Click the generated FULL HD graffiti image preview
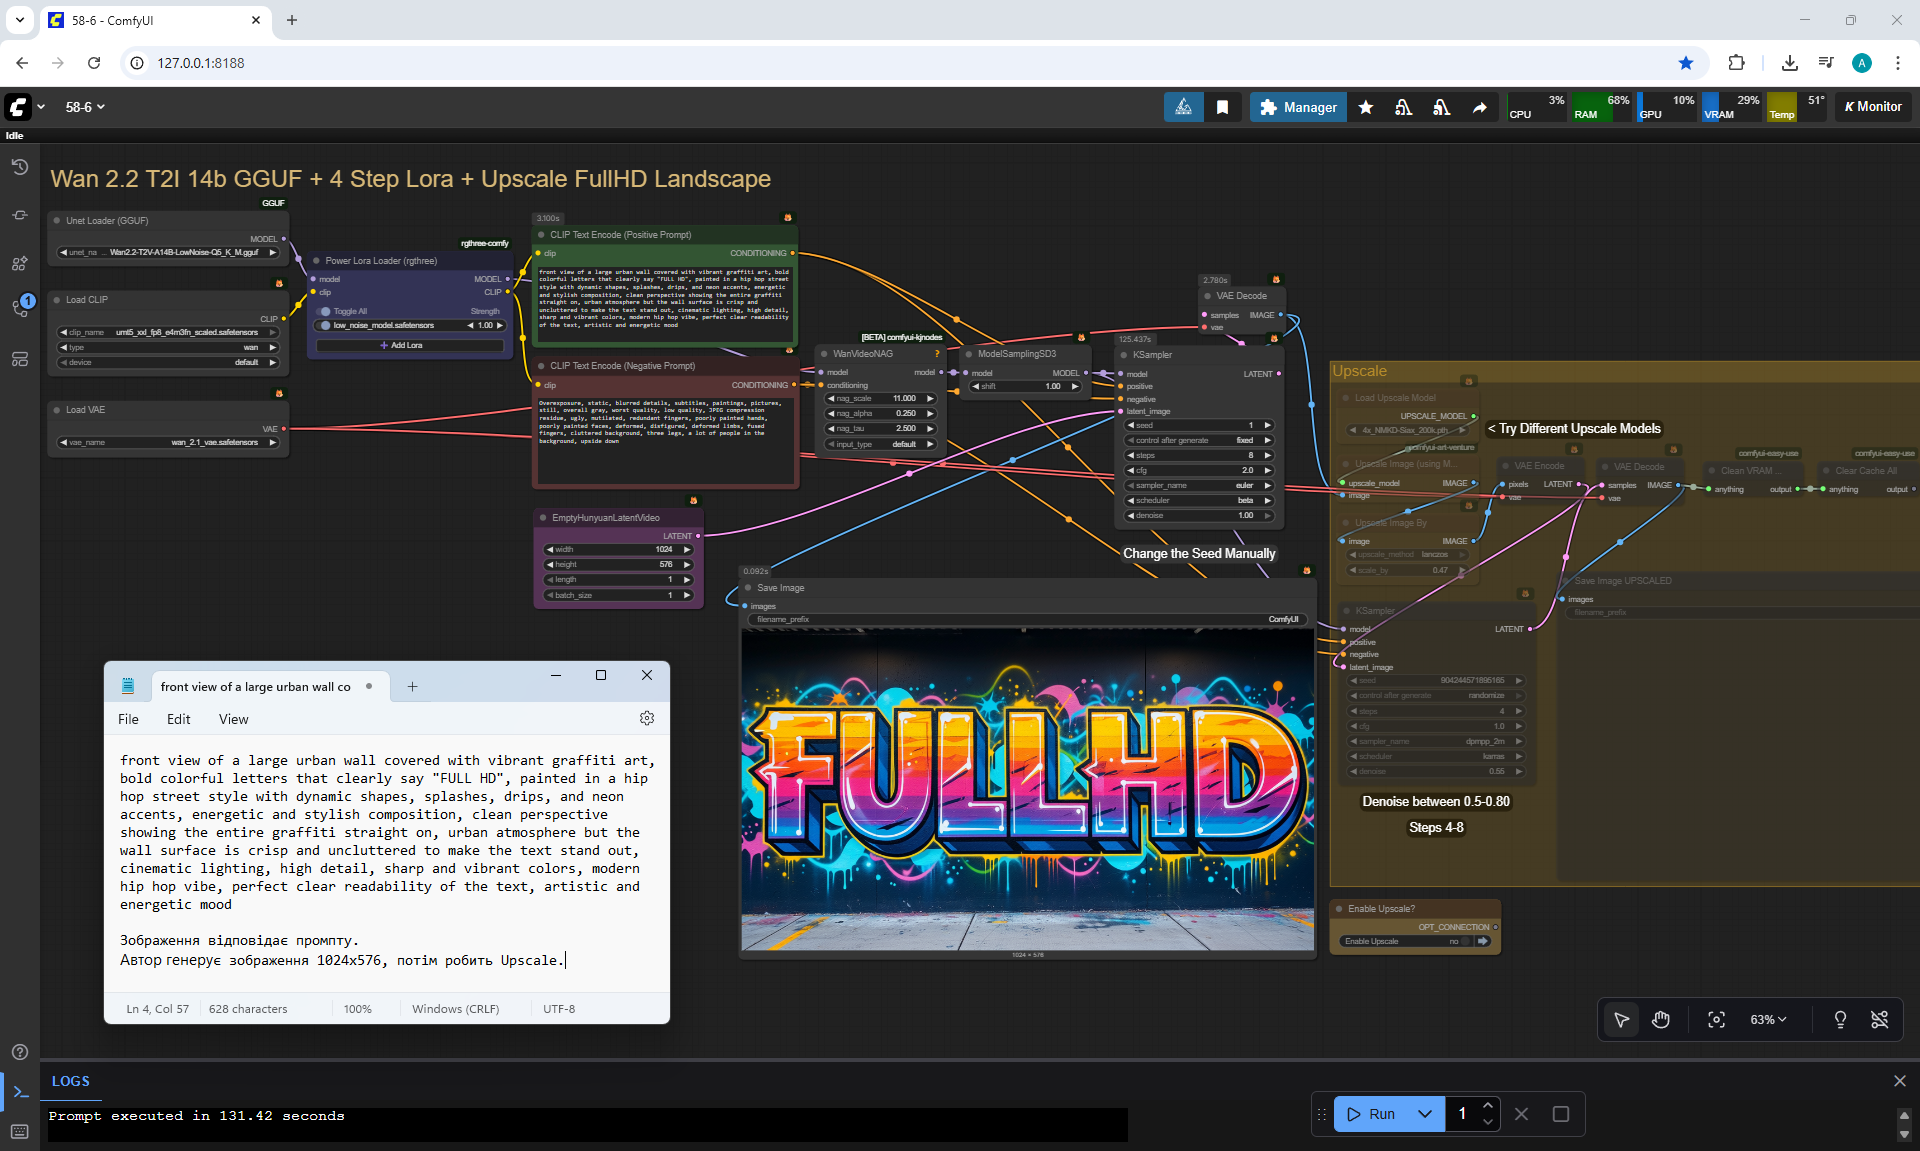Viewport: 1920px width, 1151px height. (1027, 790)
